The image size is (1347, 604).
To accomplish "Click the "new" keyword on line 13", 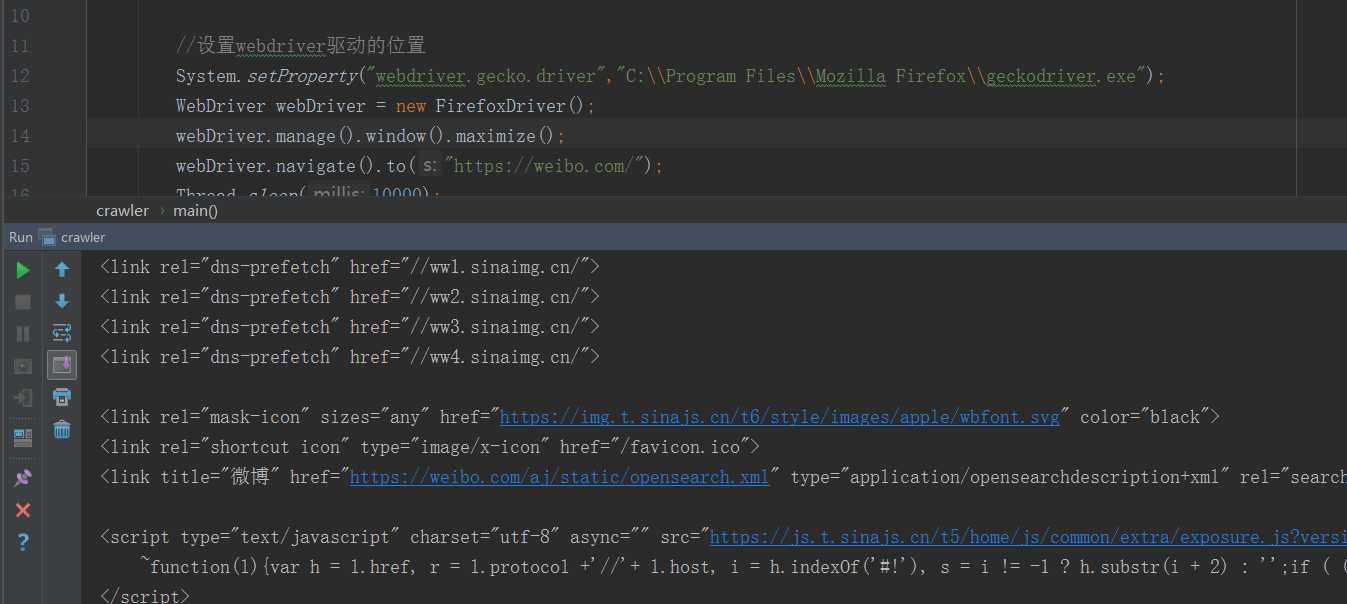I will pos(410,106).
